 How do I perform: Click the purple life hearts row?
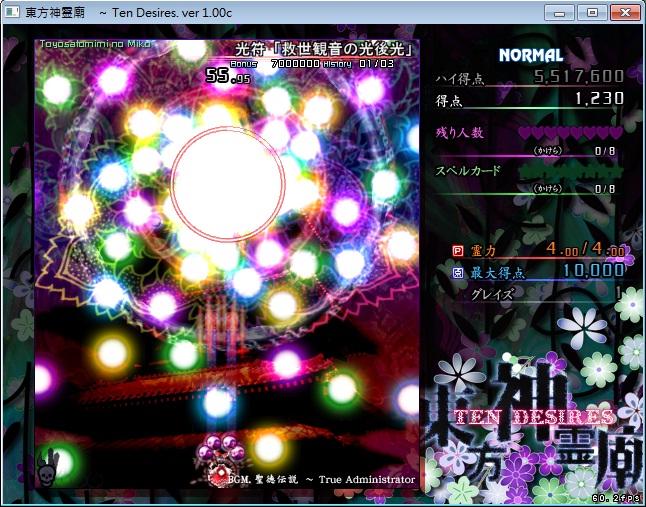point(571,133)
